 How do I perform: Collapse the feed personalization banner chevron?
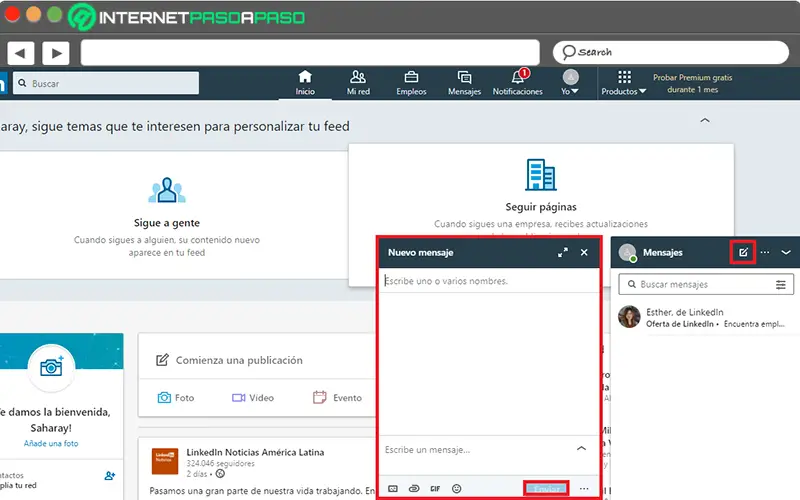point(705,120)
